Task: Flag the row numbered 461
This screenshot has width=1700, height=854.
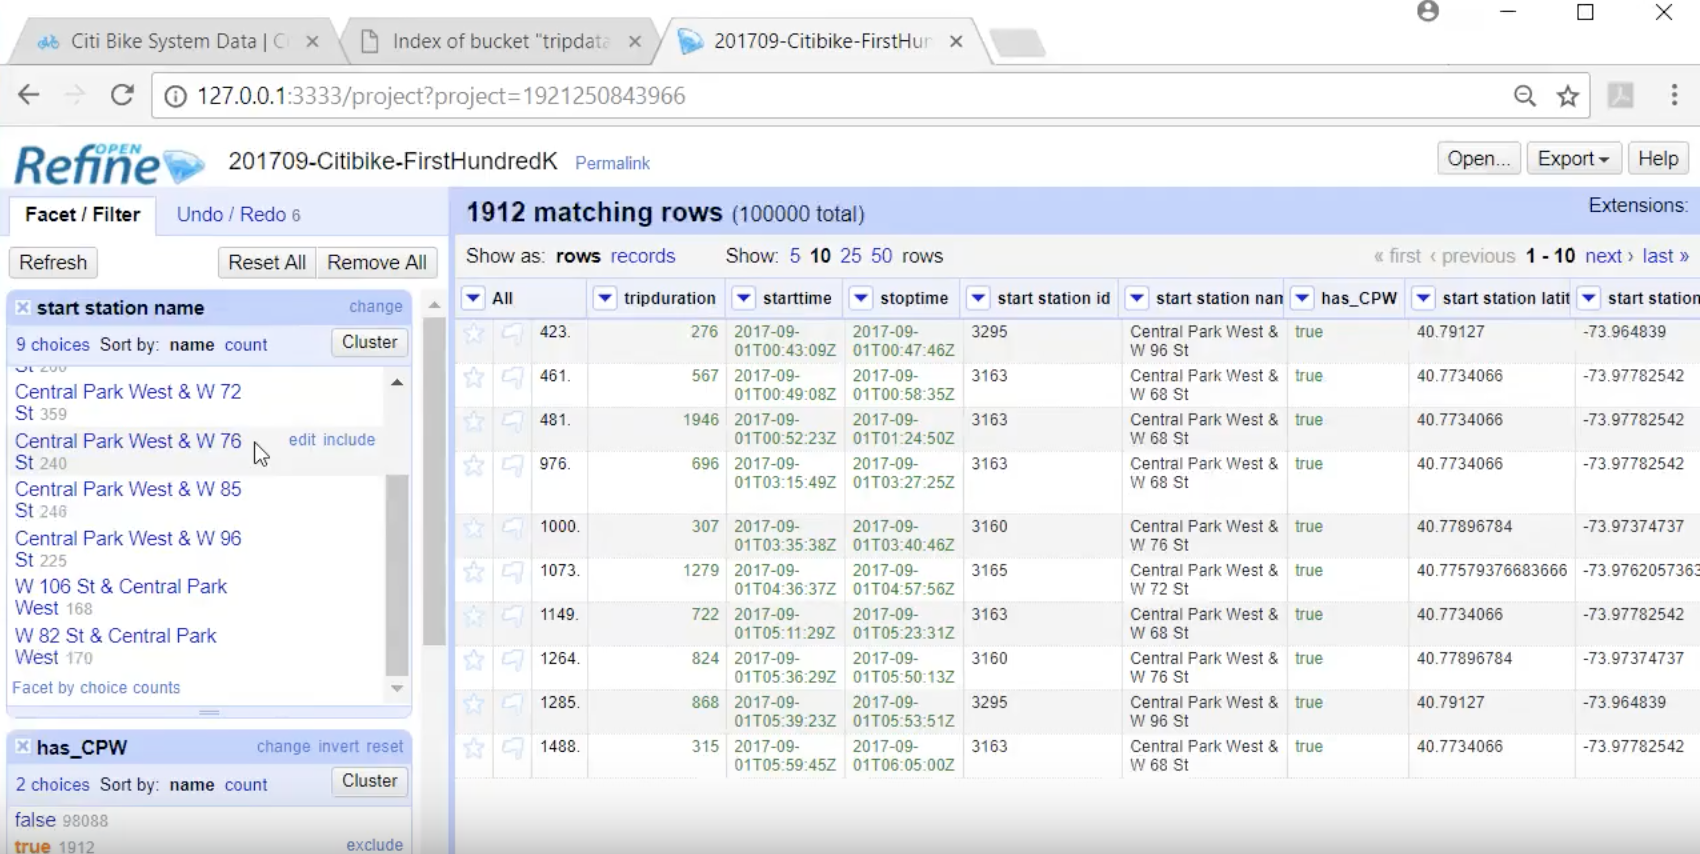Action: click(x=512, y=377)
